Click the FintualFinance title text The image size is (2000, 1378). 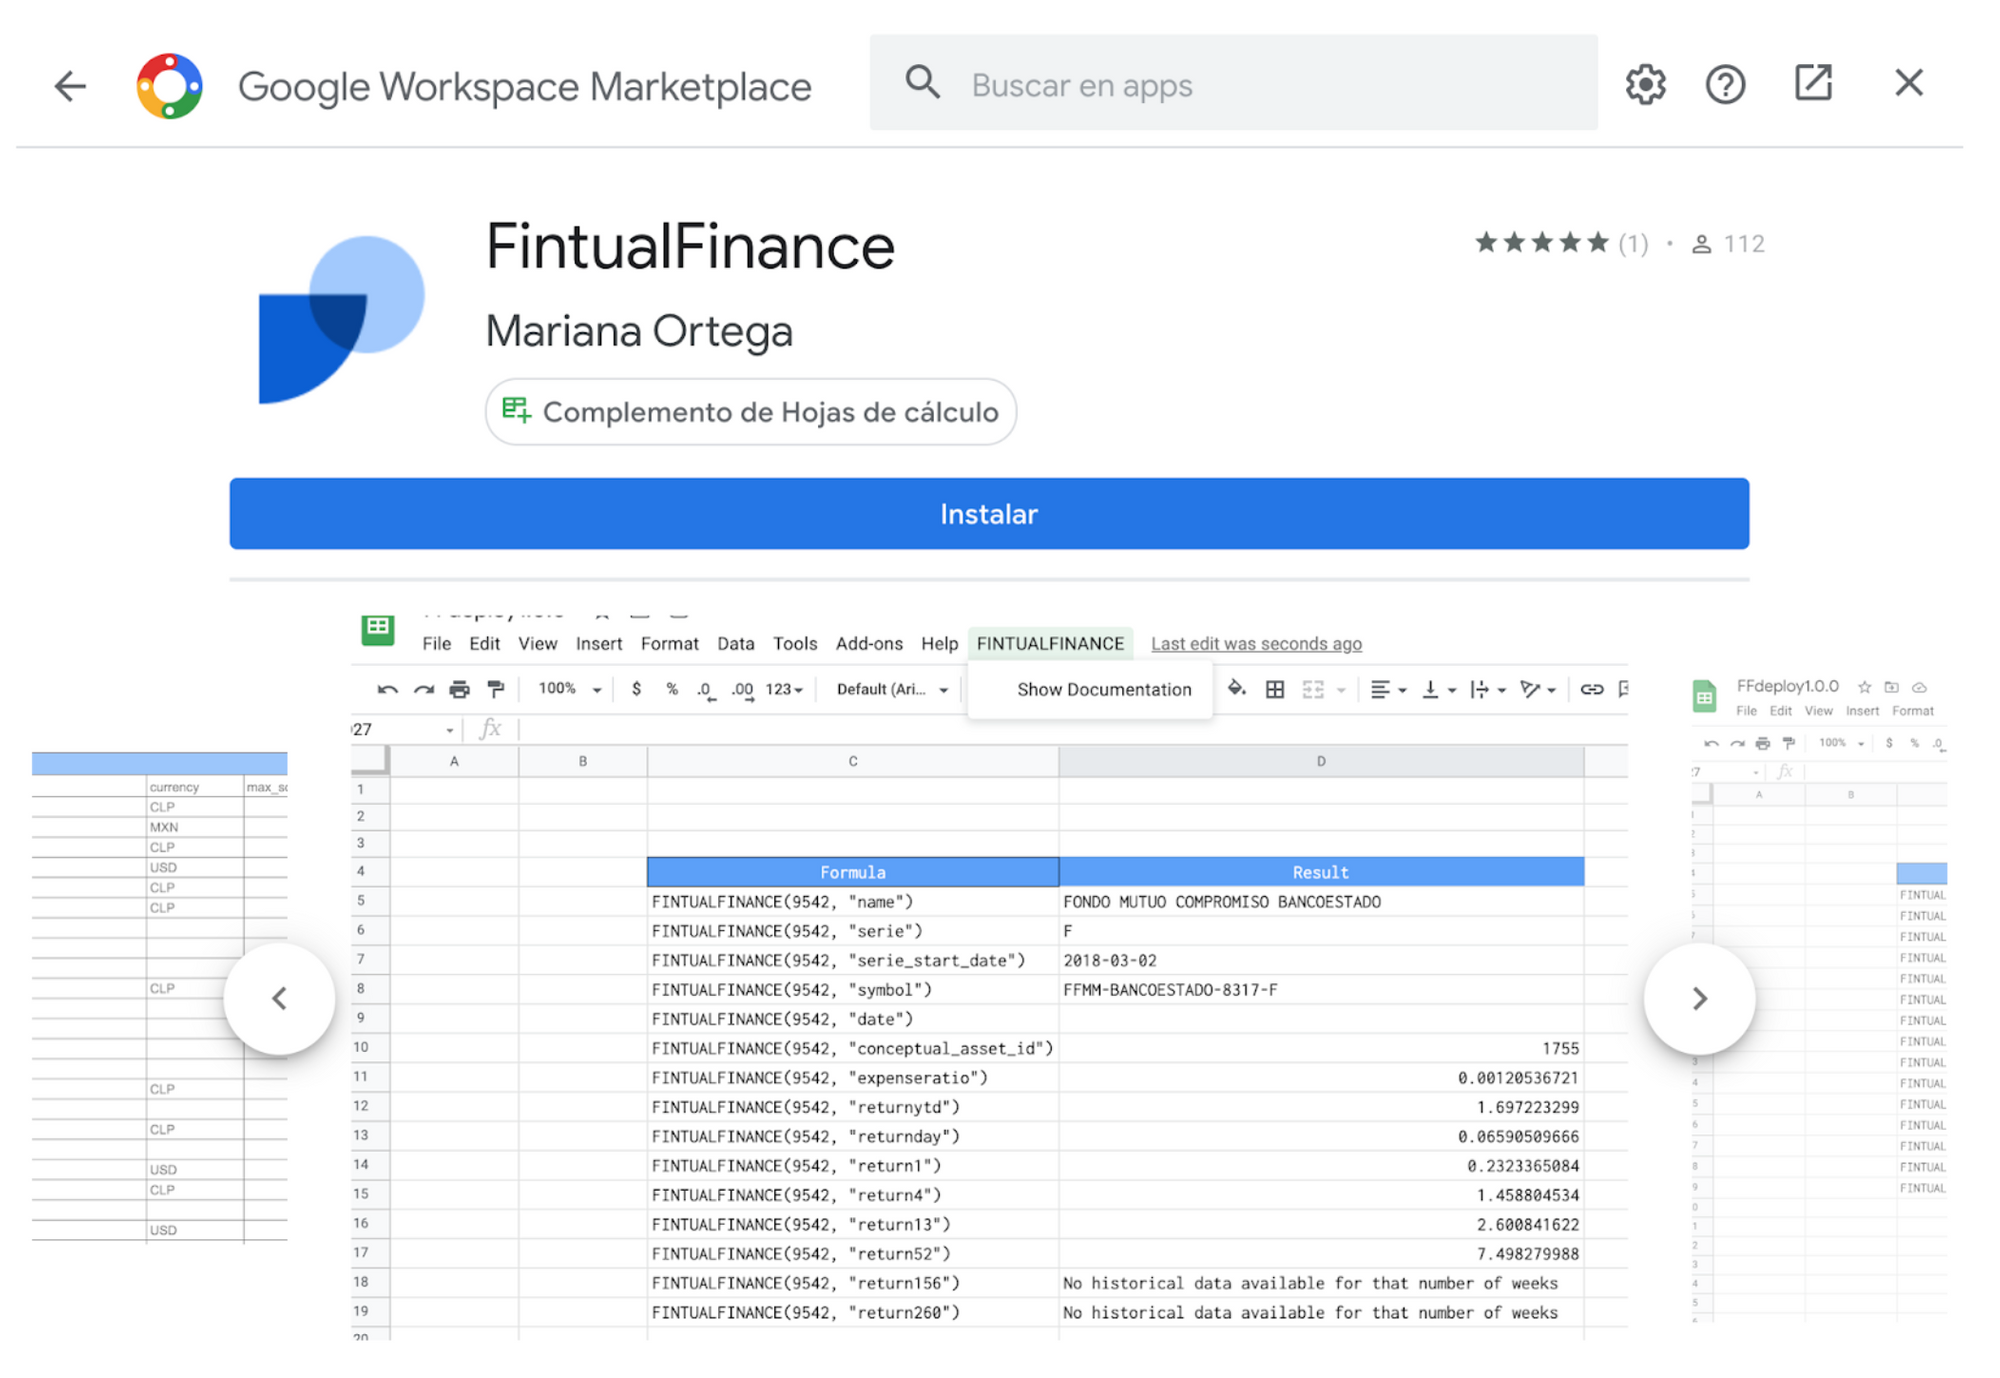(689, 247)
